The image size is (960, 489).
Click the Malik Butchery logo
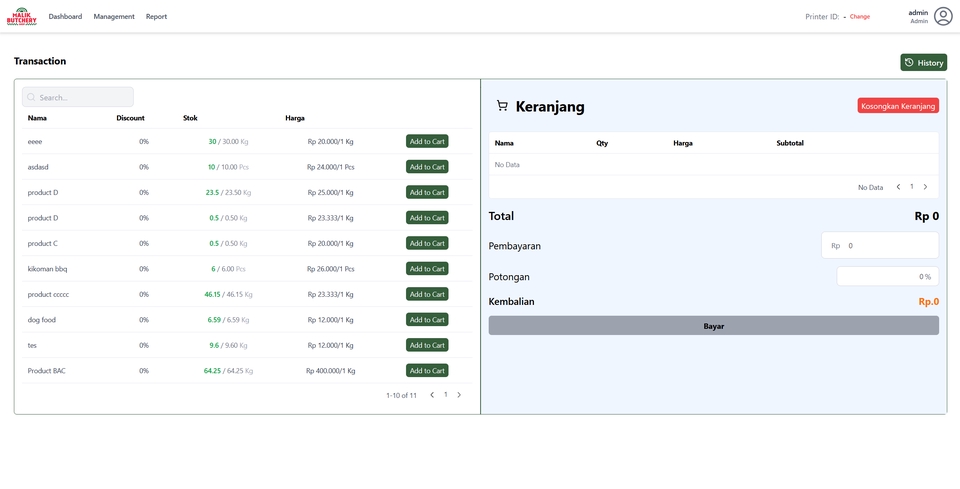[x=21, y=17]
